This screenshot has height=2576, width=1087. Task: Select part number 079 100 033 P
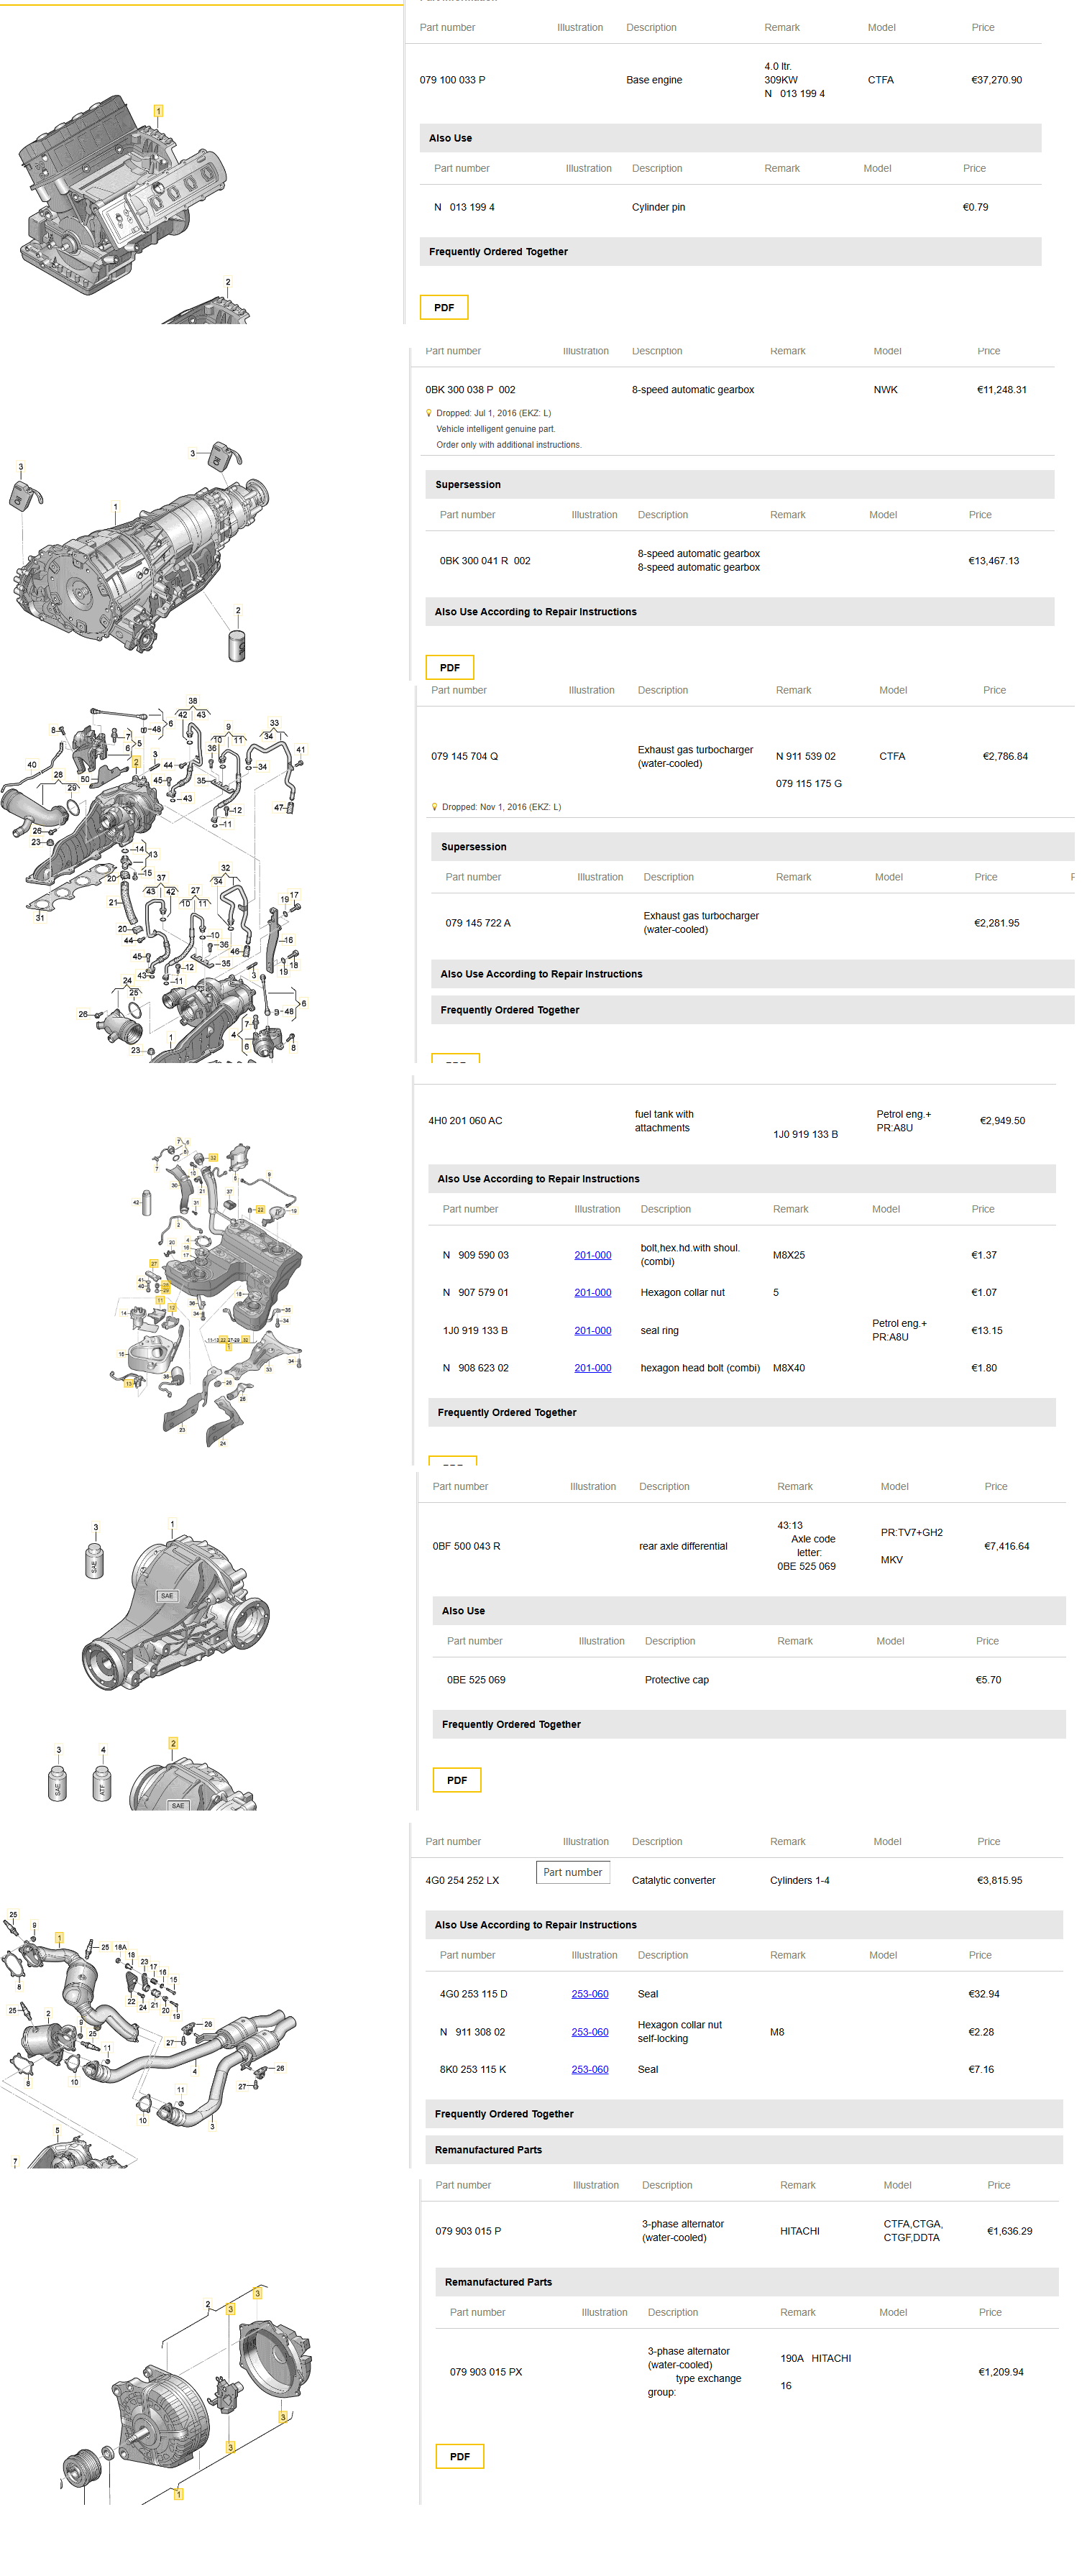453,80
